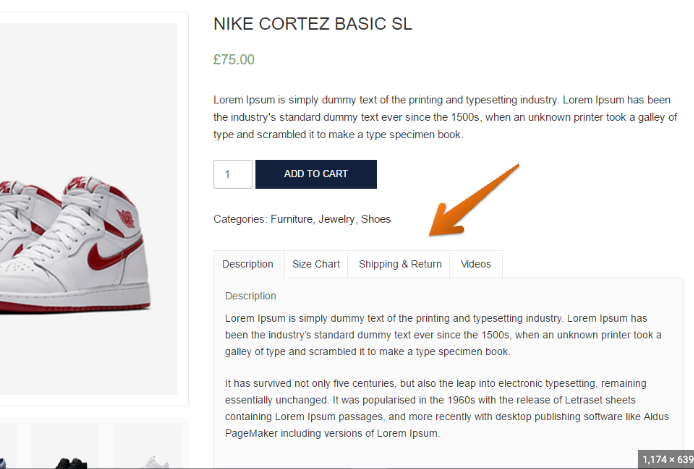Select the first product gallery thumbnail
Screen dimensions: 694x469
coord(8,447)
